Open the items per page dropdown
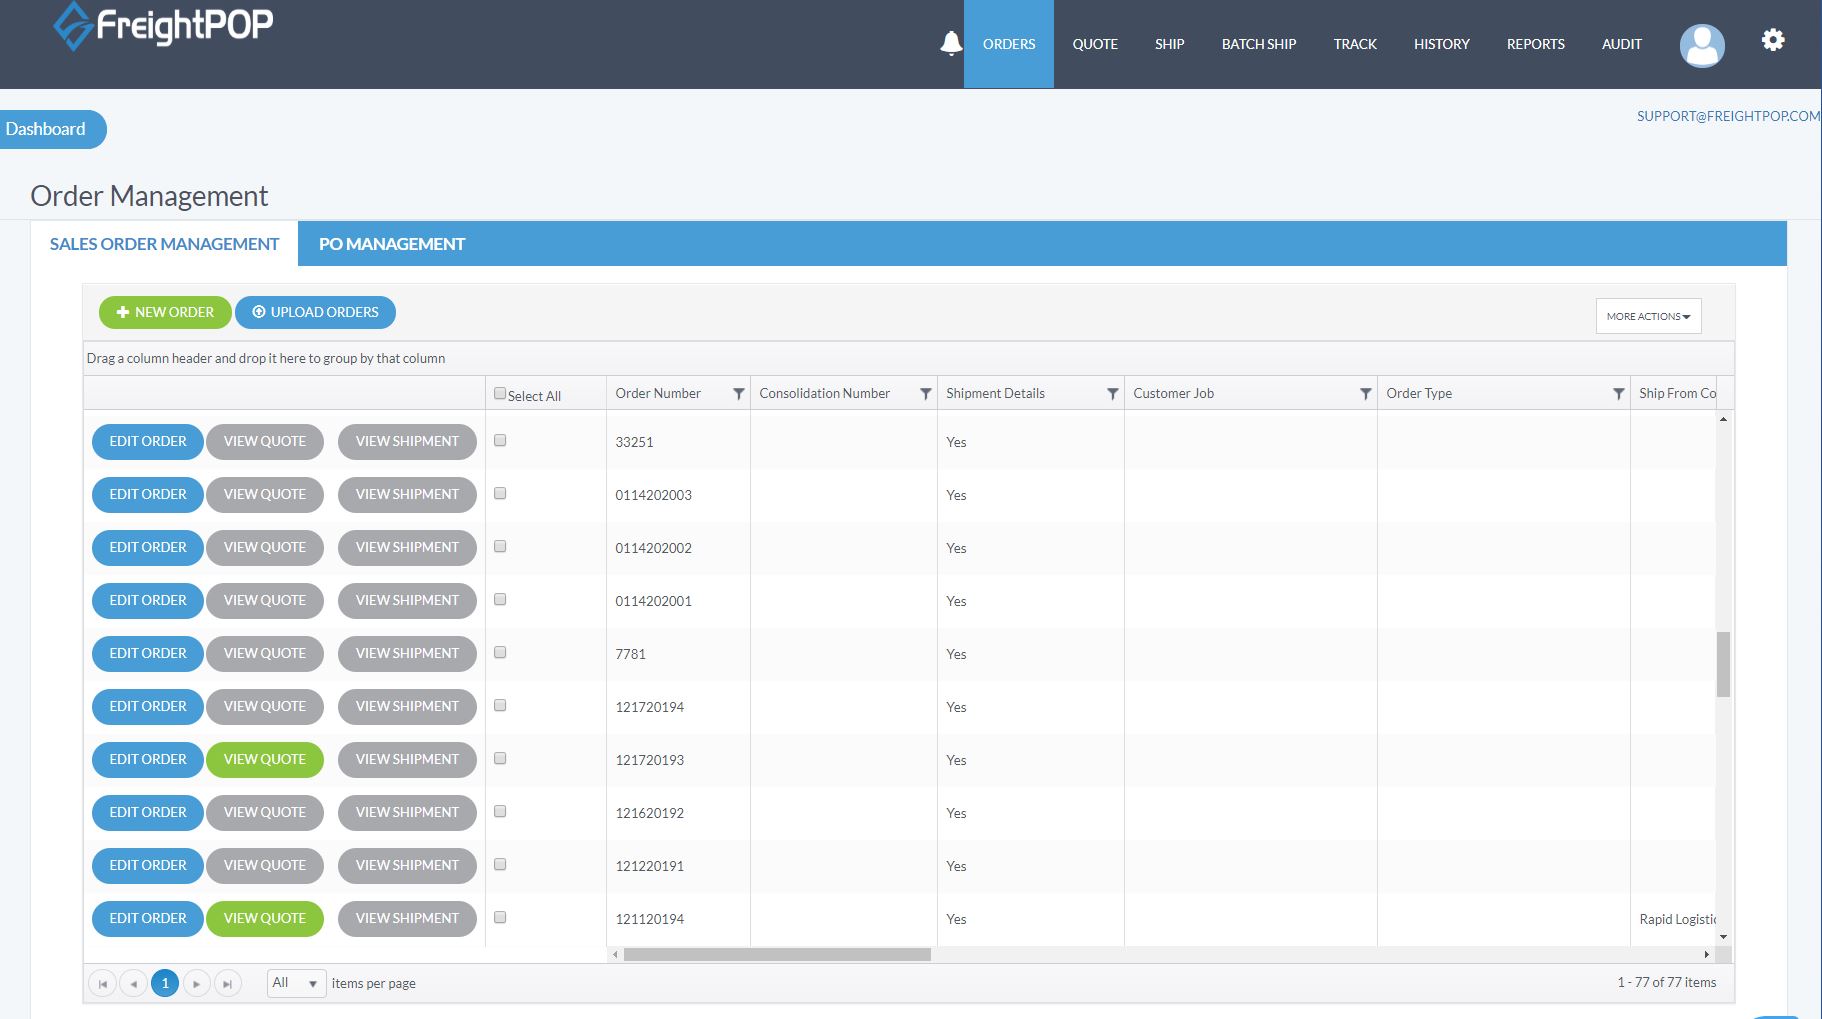 (x=296, y=983)
